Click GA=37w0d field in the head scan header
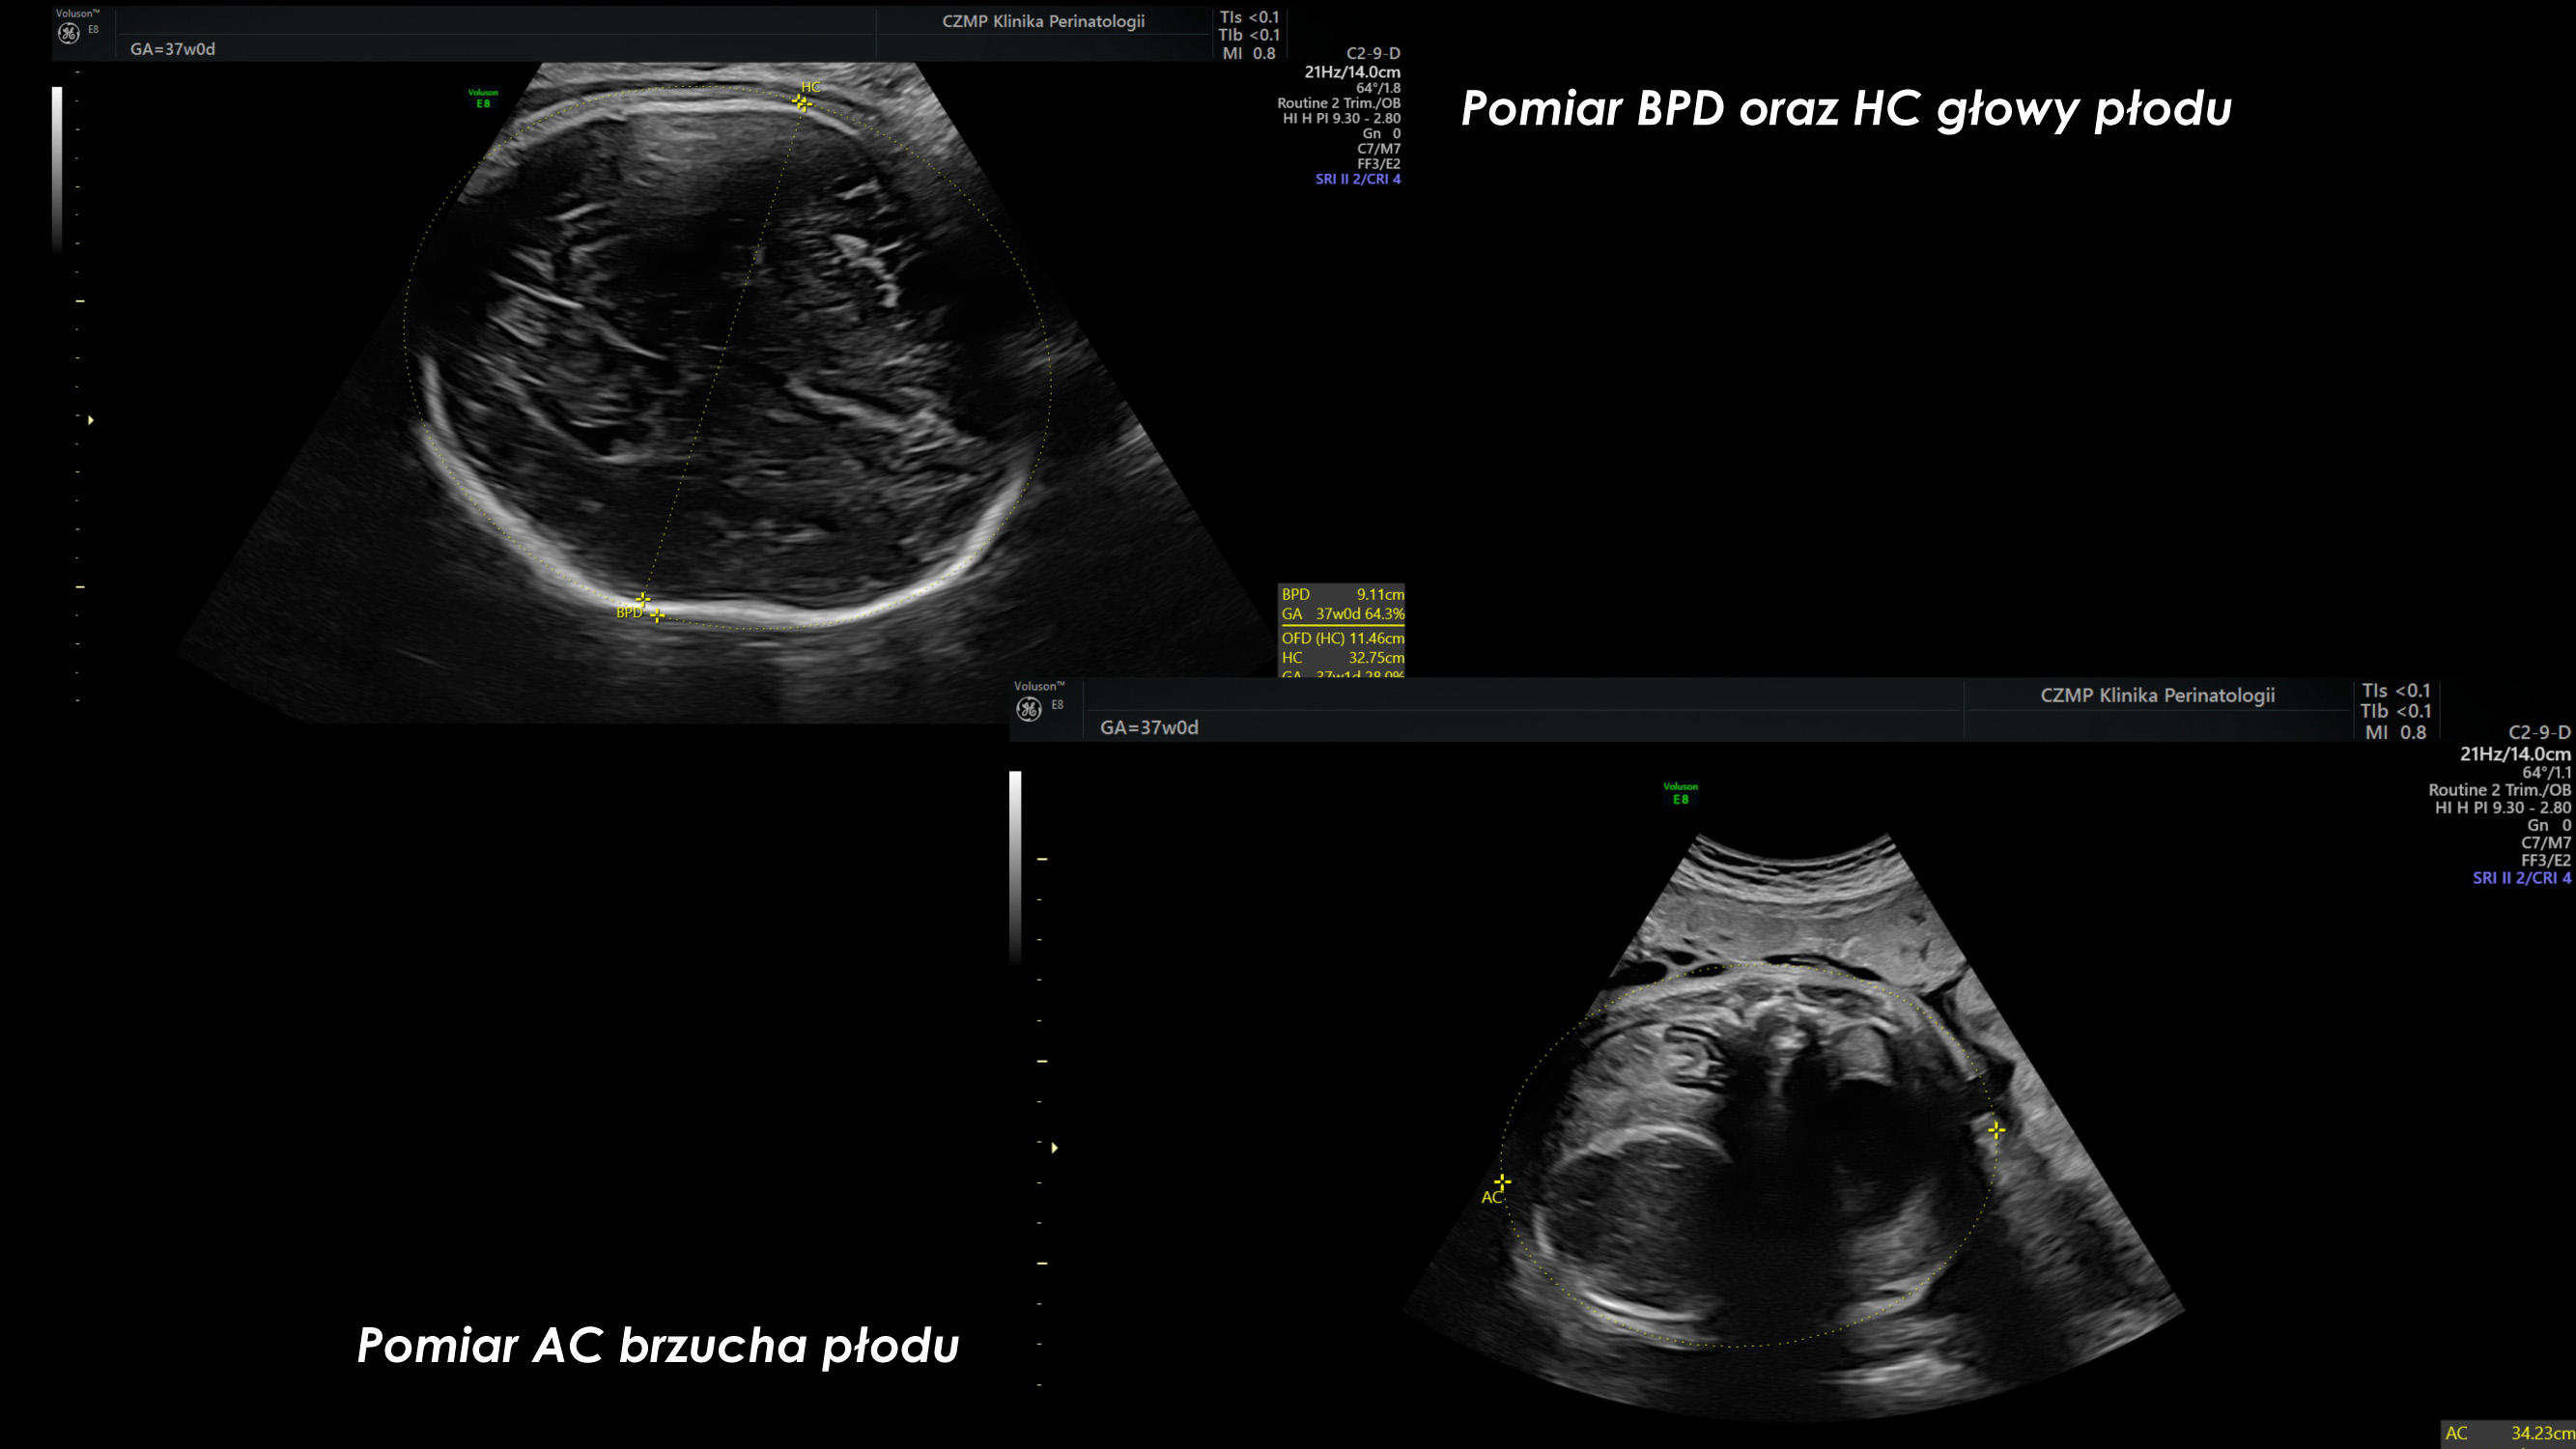Image resolution: width=2576 pixels, height=1449 pixels. pyautogui.click(x=172, y=49)
